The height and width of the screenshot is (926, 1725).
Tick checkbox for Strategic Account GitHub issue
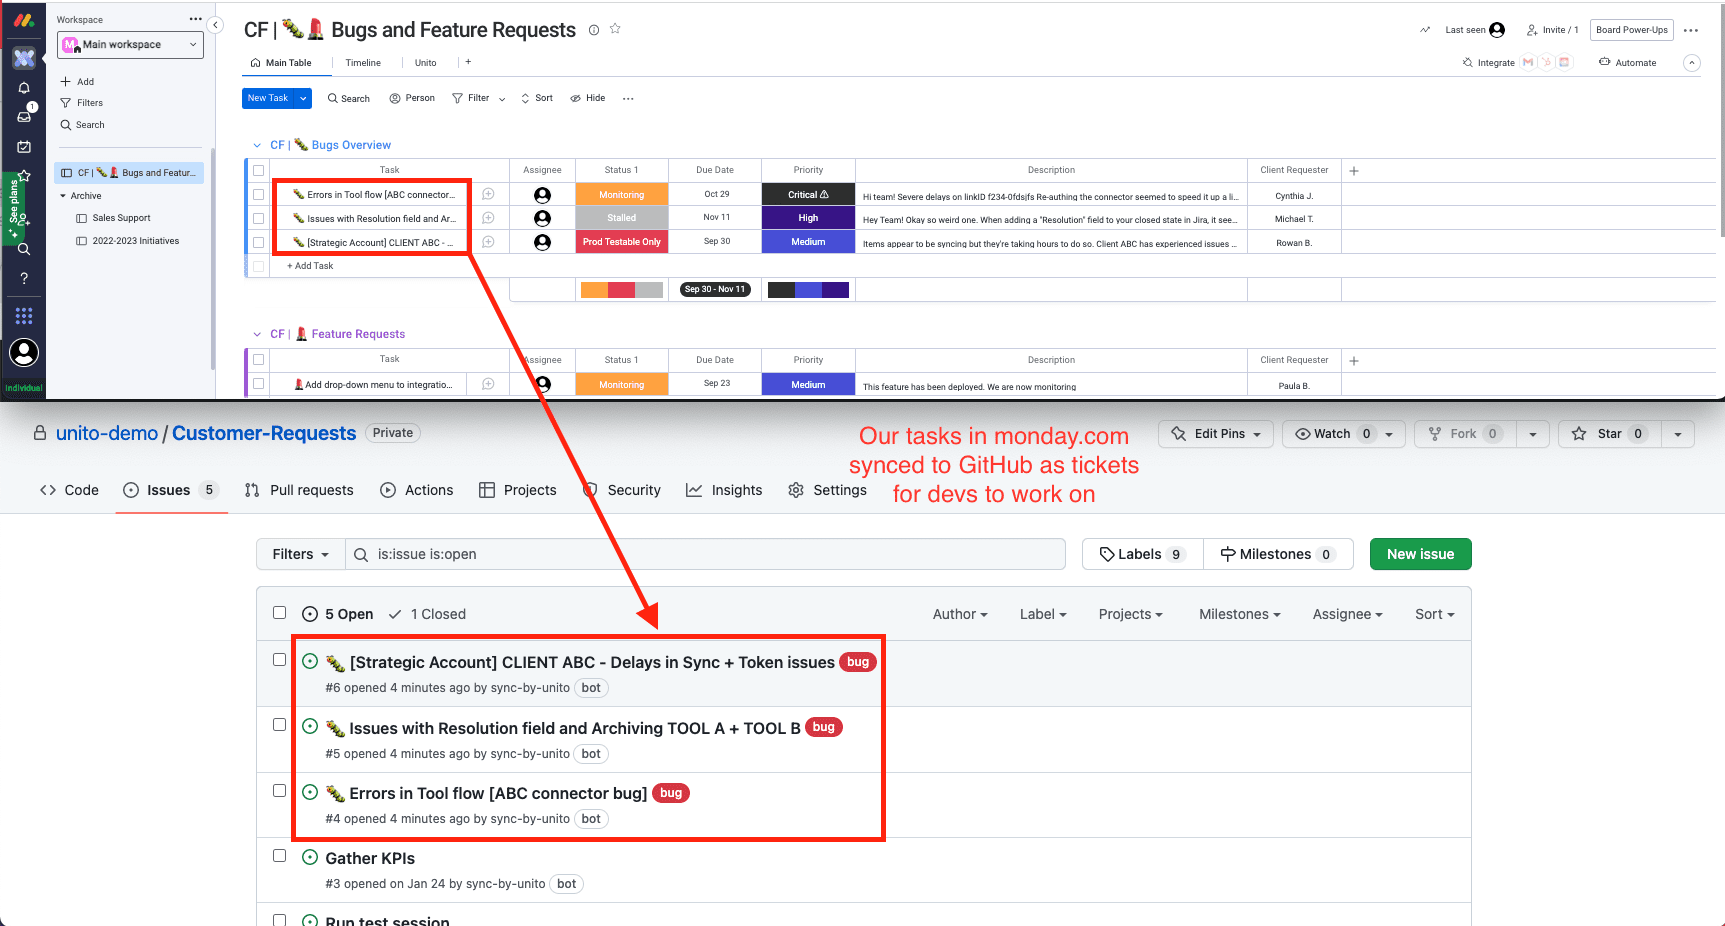pyautogui.click(x=280, y=660)
